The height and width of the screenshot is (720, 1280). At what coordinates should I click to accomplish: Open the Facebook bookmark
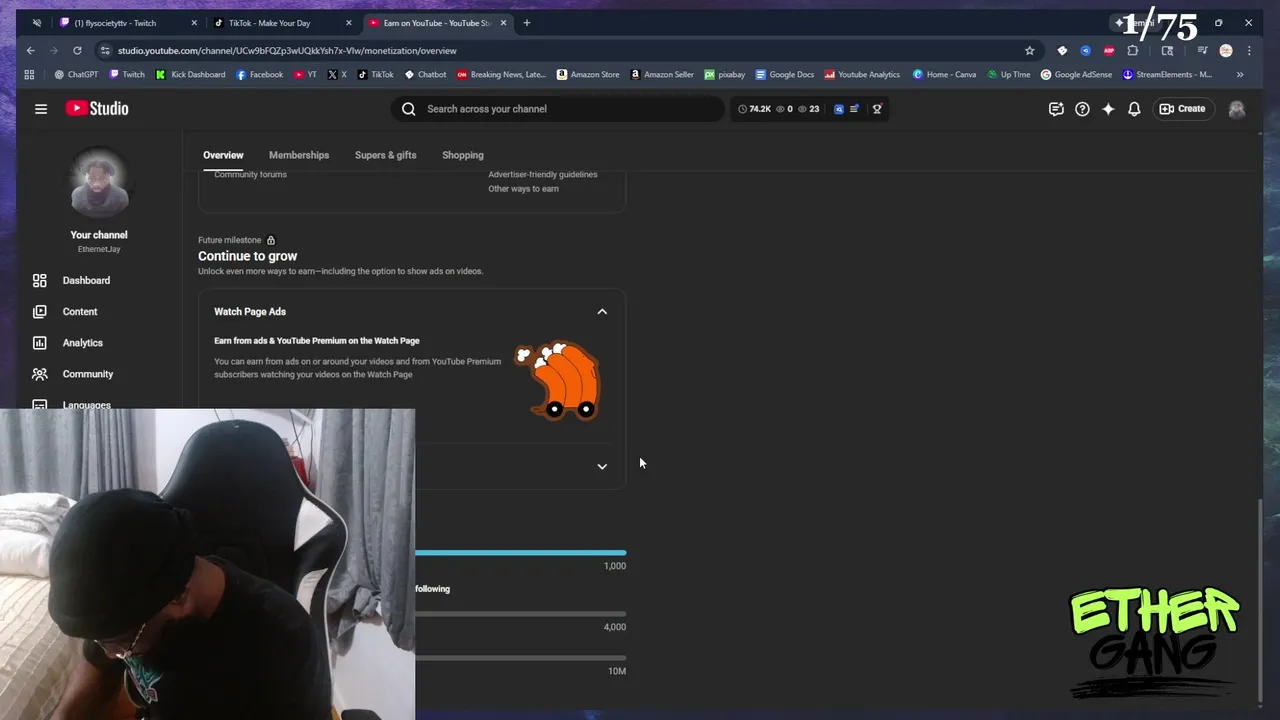pos(259,75)
